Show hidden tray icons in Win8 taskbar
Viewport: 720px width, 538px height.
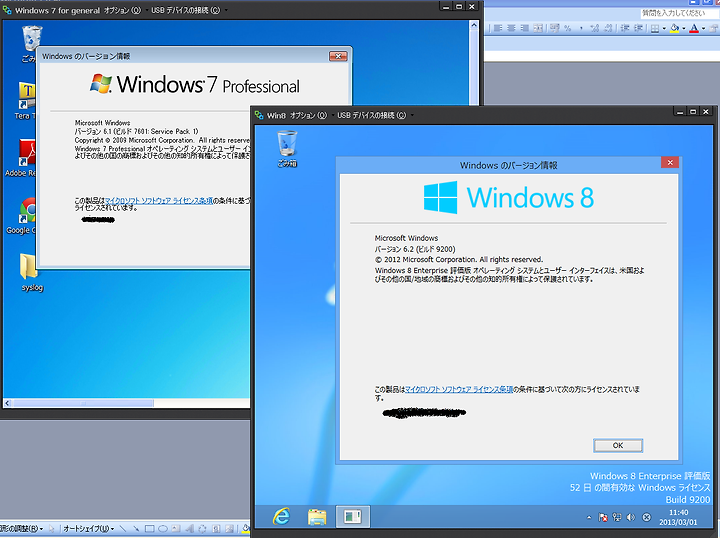[x=589, y=517]
